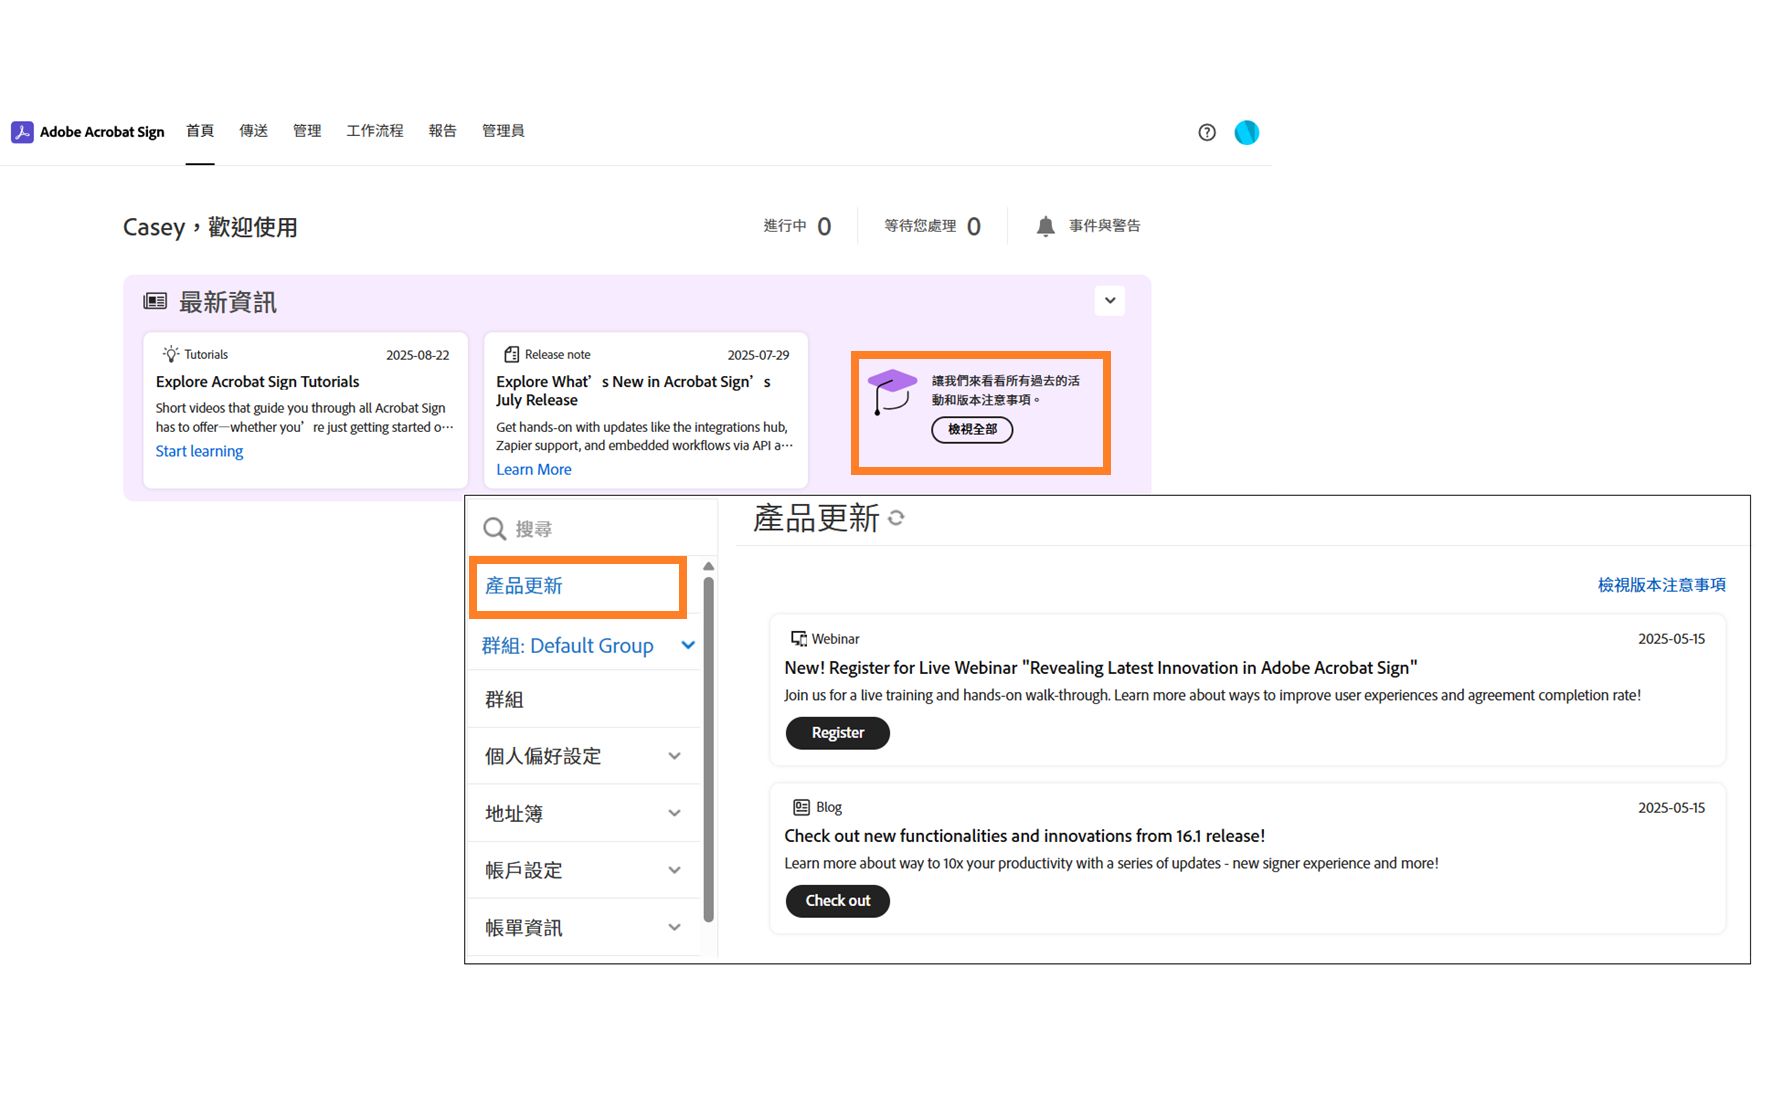Image resolution: width=1772 pixels, height=1099 pixels.
Task: Click the Adobe Acrobat Sign logo icon
Action: (22, 132)
